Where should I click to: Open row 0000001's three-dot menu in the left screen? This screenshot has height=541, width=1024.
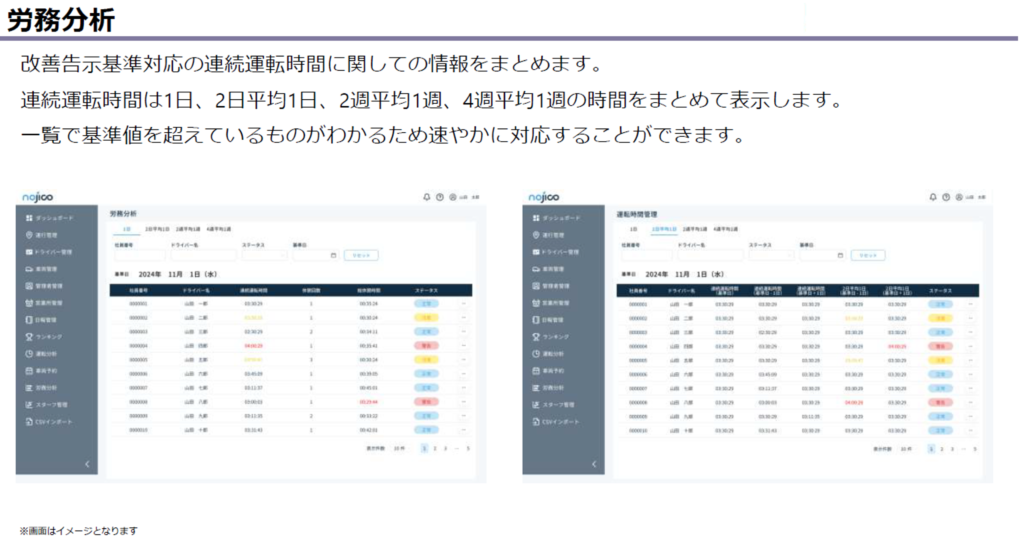point(463,303)
